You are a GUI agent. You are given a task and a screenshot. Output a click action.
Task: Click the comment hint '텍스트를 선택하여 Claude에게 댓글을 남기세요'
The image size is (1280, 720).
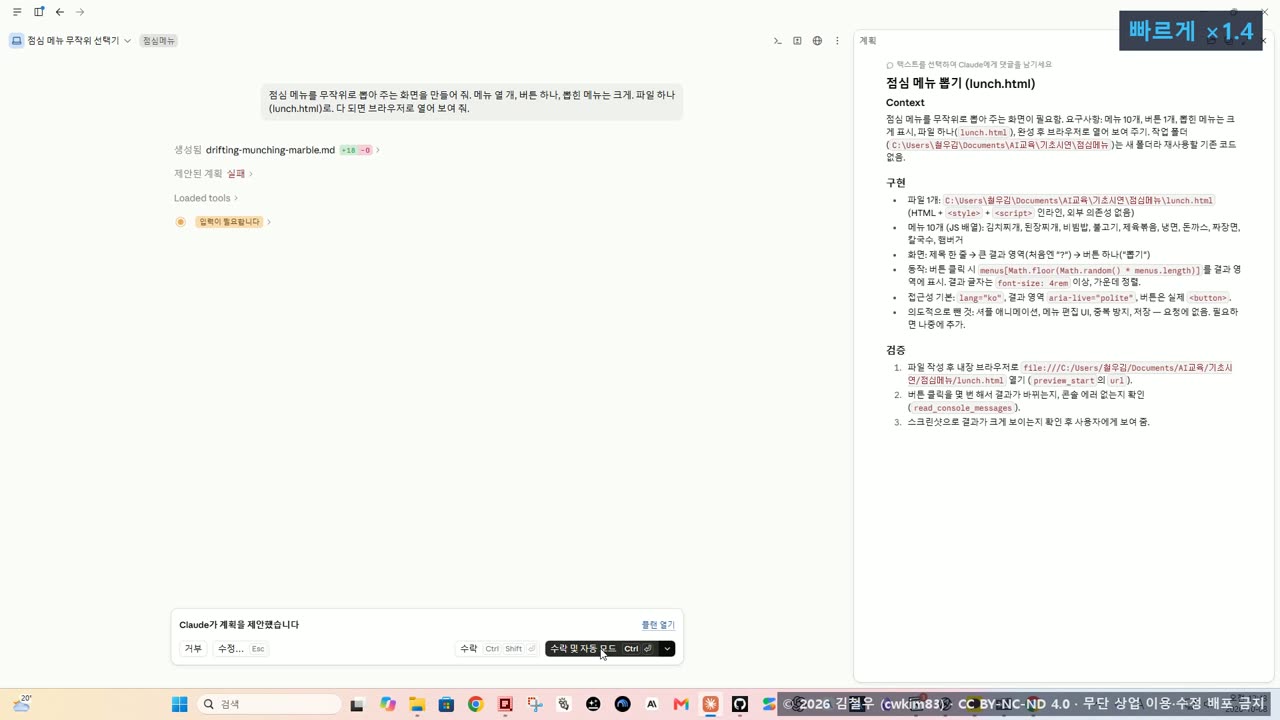pyautogui.click(x=973, y=65)
